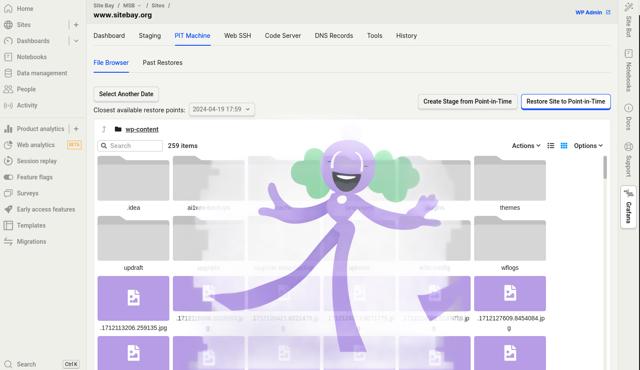Click Sites in the breadcrumb

click(158, 6)
